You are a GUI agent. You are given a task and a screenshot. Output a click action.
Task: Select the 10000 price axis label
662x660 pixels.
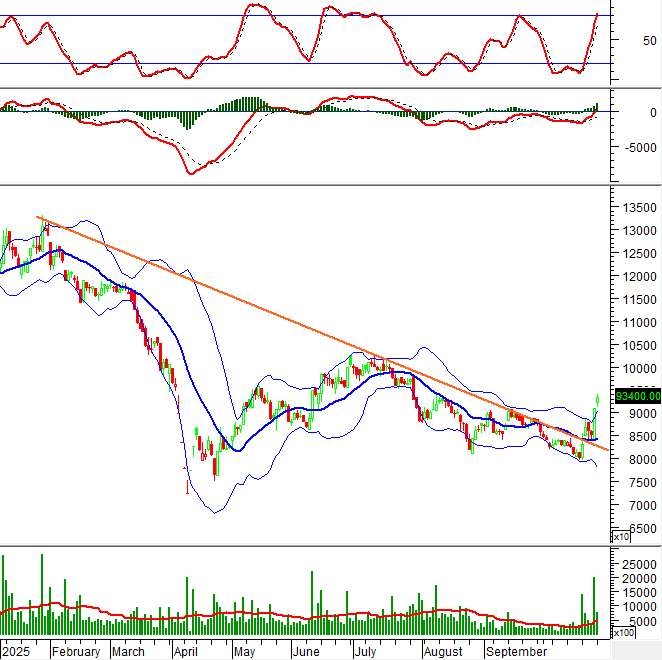(x=638, y=369)
